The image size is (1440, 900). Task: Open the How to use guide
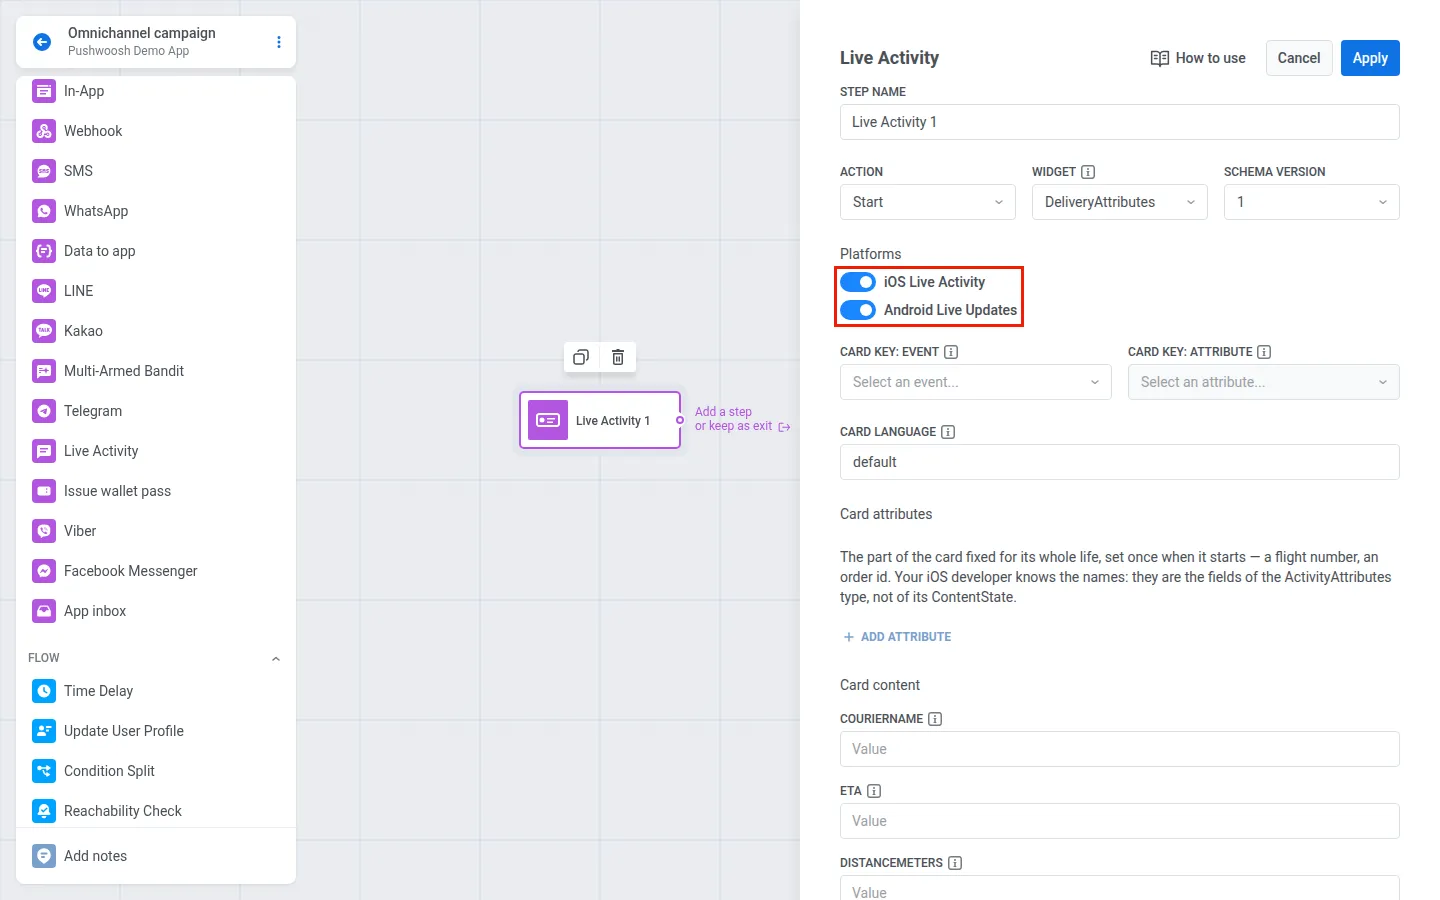click(1198, 58)
